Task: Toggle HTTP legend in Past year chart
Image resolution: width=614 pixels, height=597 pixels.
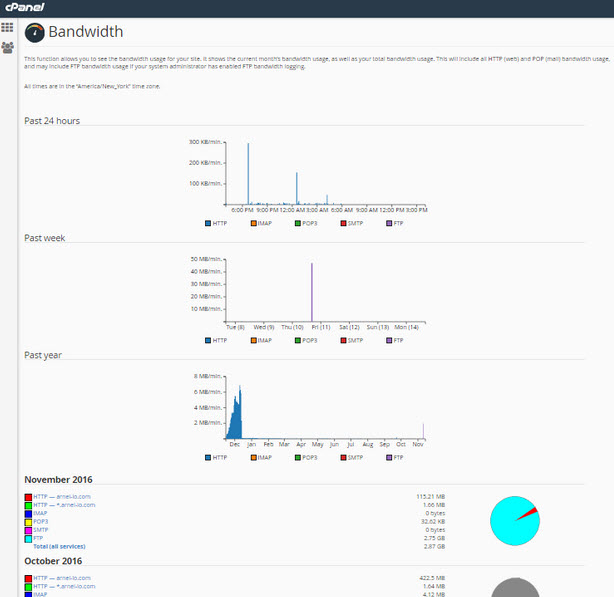Action: (216, 457)
